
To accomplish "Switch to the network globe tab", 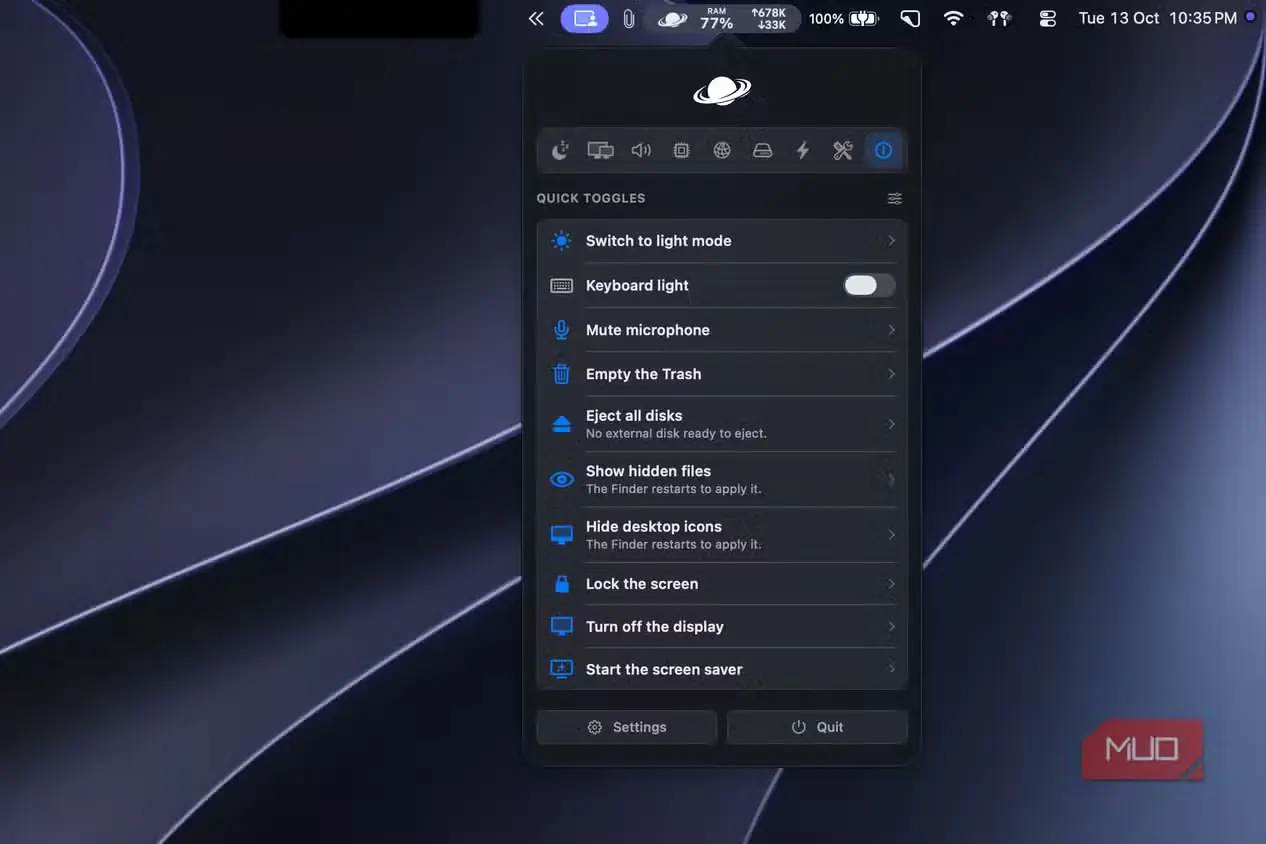I will [x=722, y=150].
